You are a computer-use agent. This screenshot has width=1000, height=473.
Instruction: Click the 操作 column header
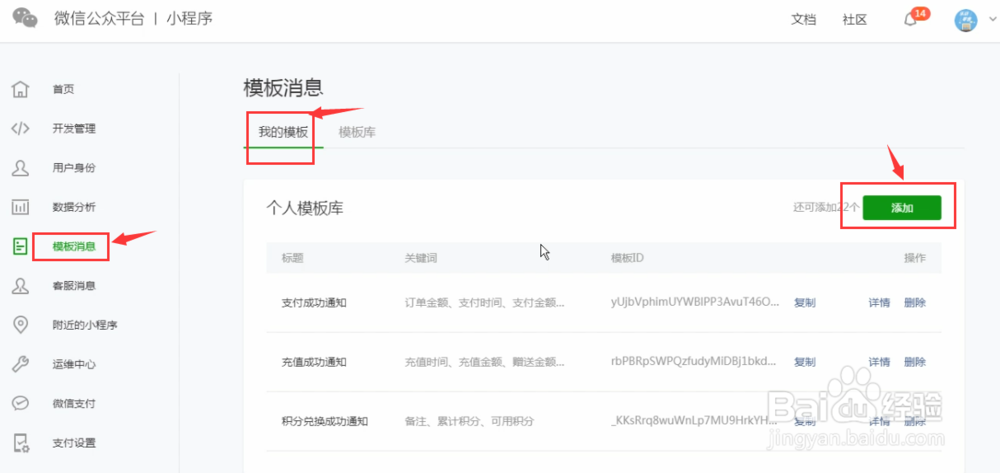coord(915,258)
